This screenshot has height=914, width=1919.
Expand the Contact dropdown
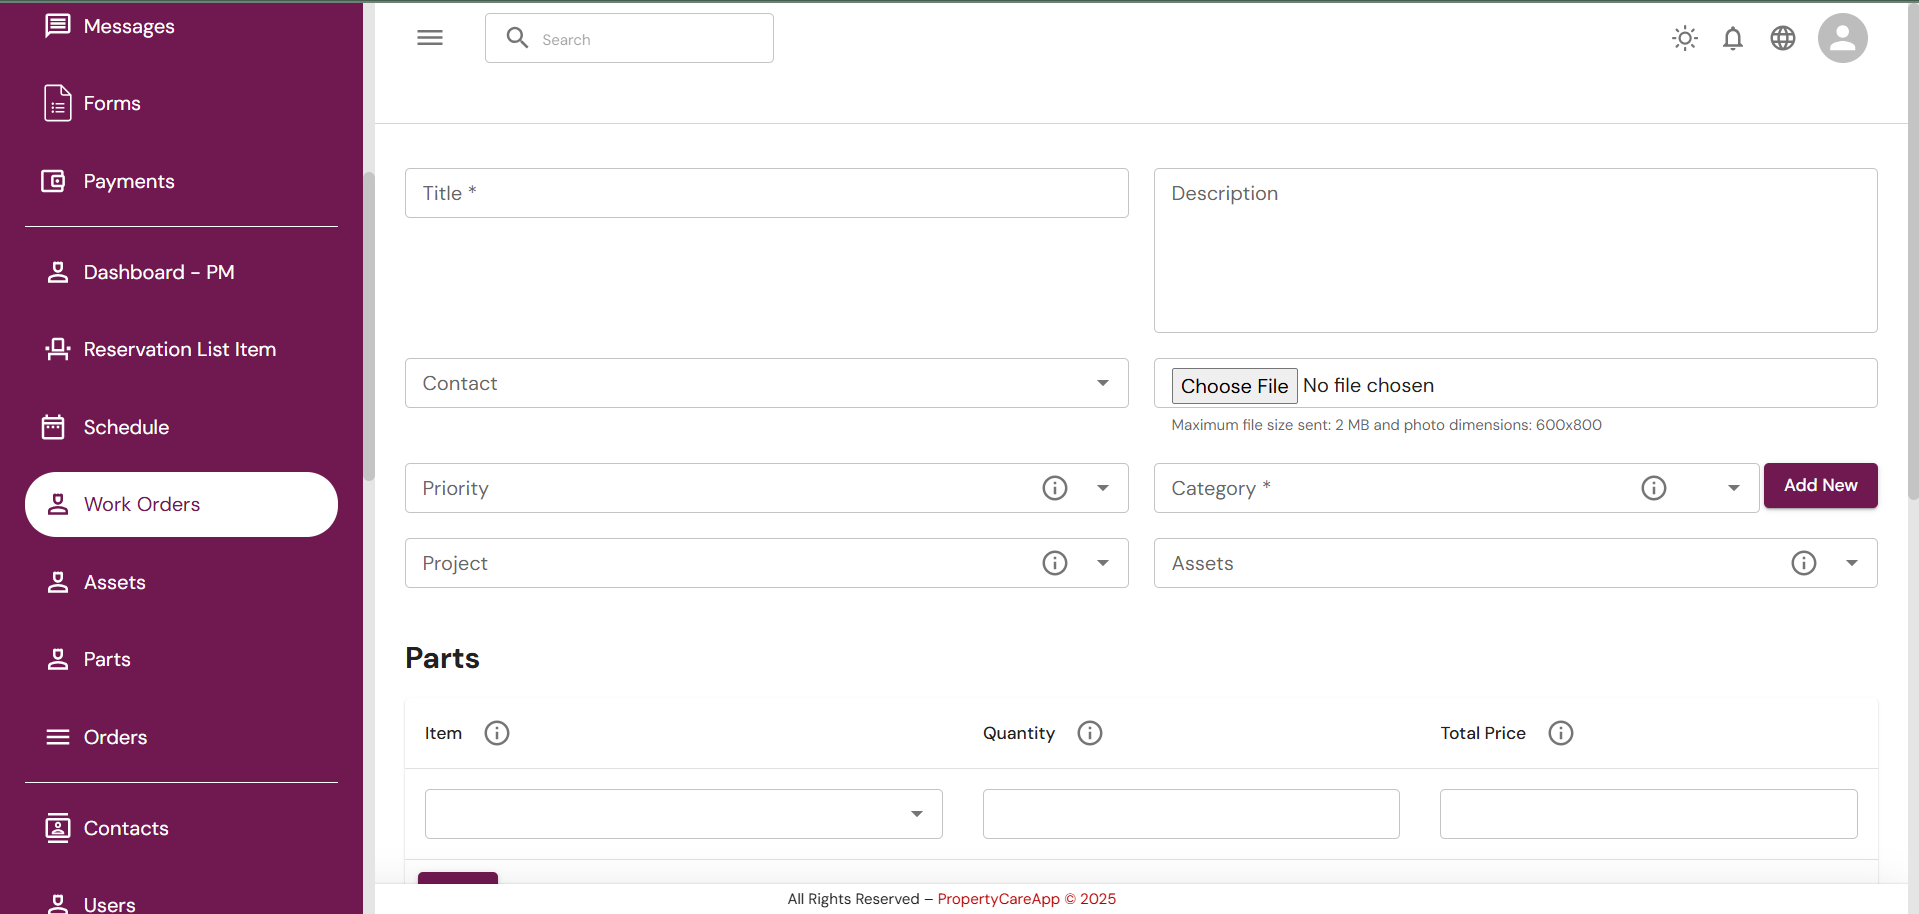point(1102,383)
